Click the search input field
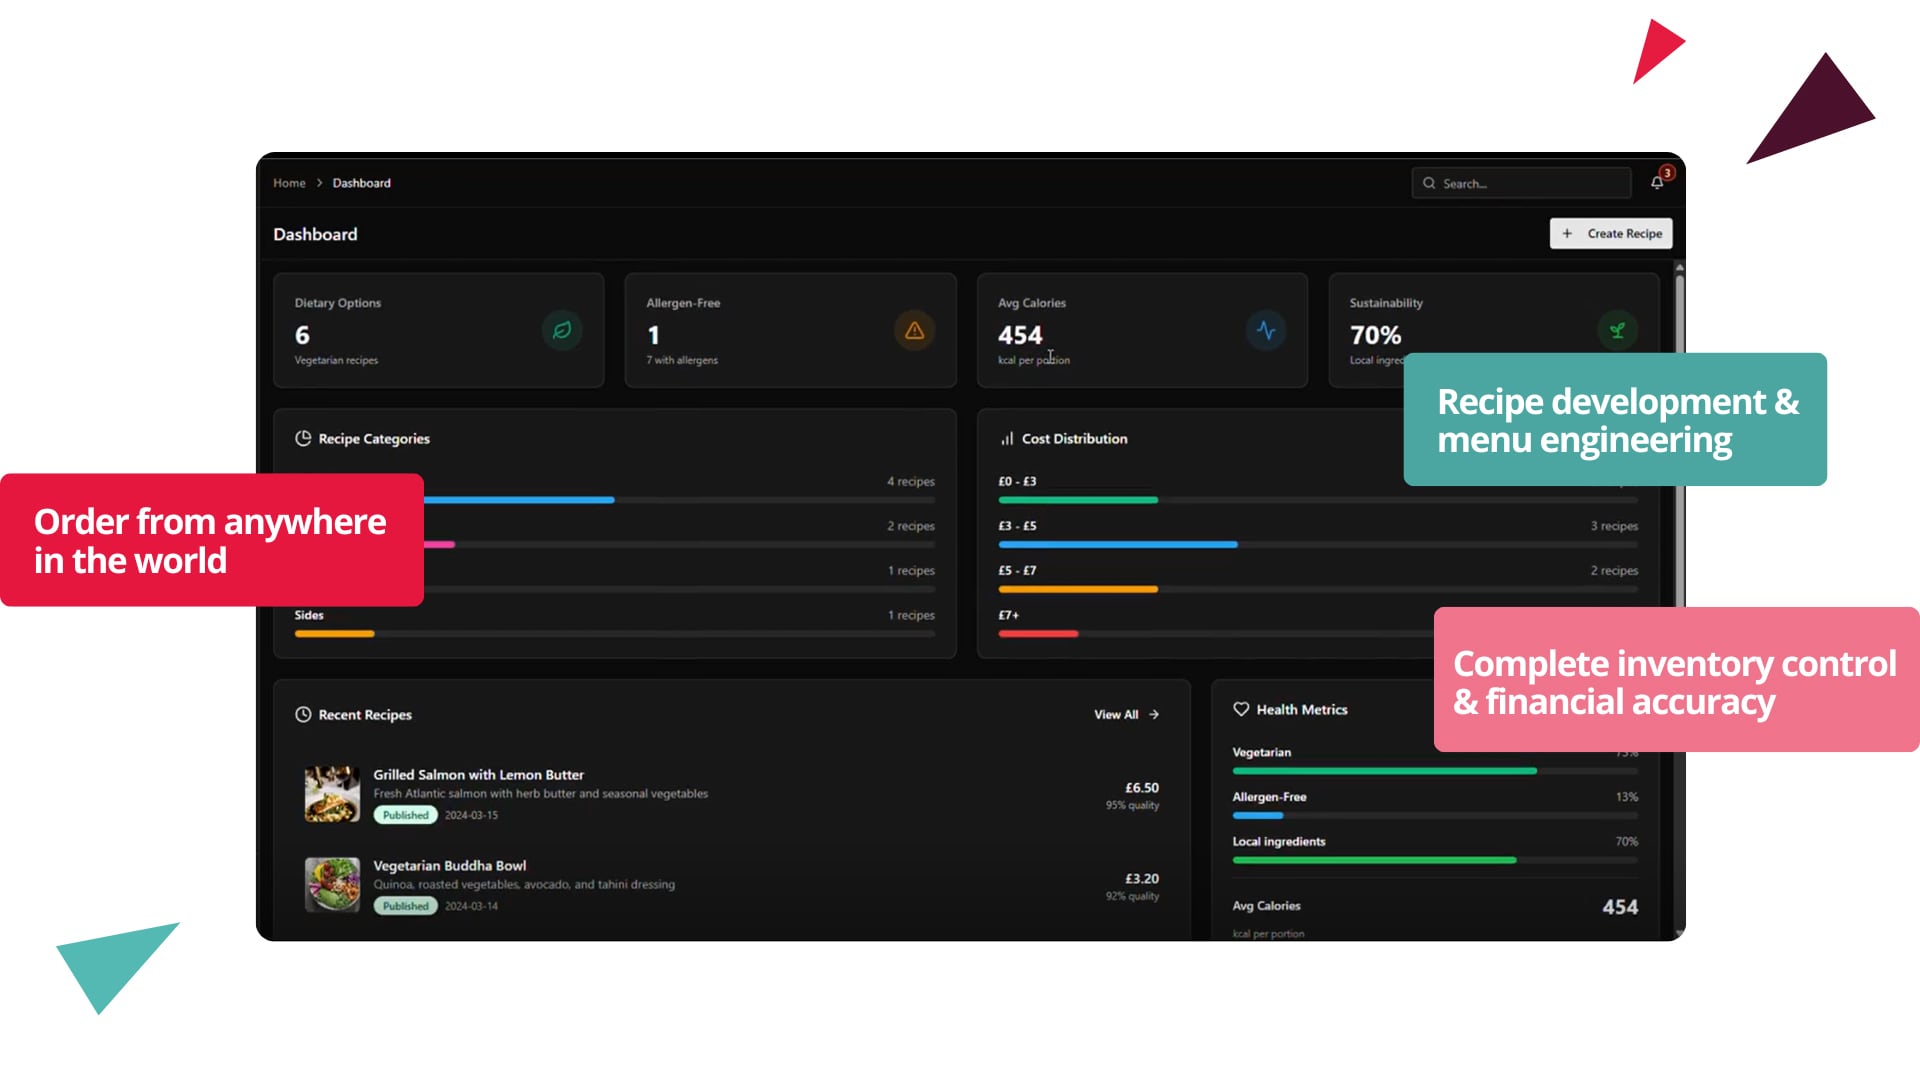This screenshot has width=1920, height=1080. (x=1520, y=182)
